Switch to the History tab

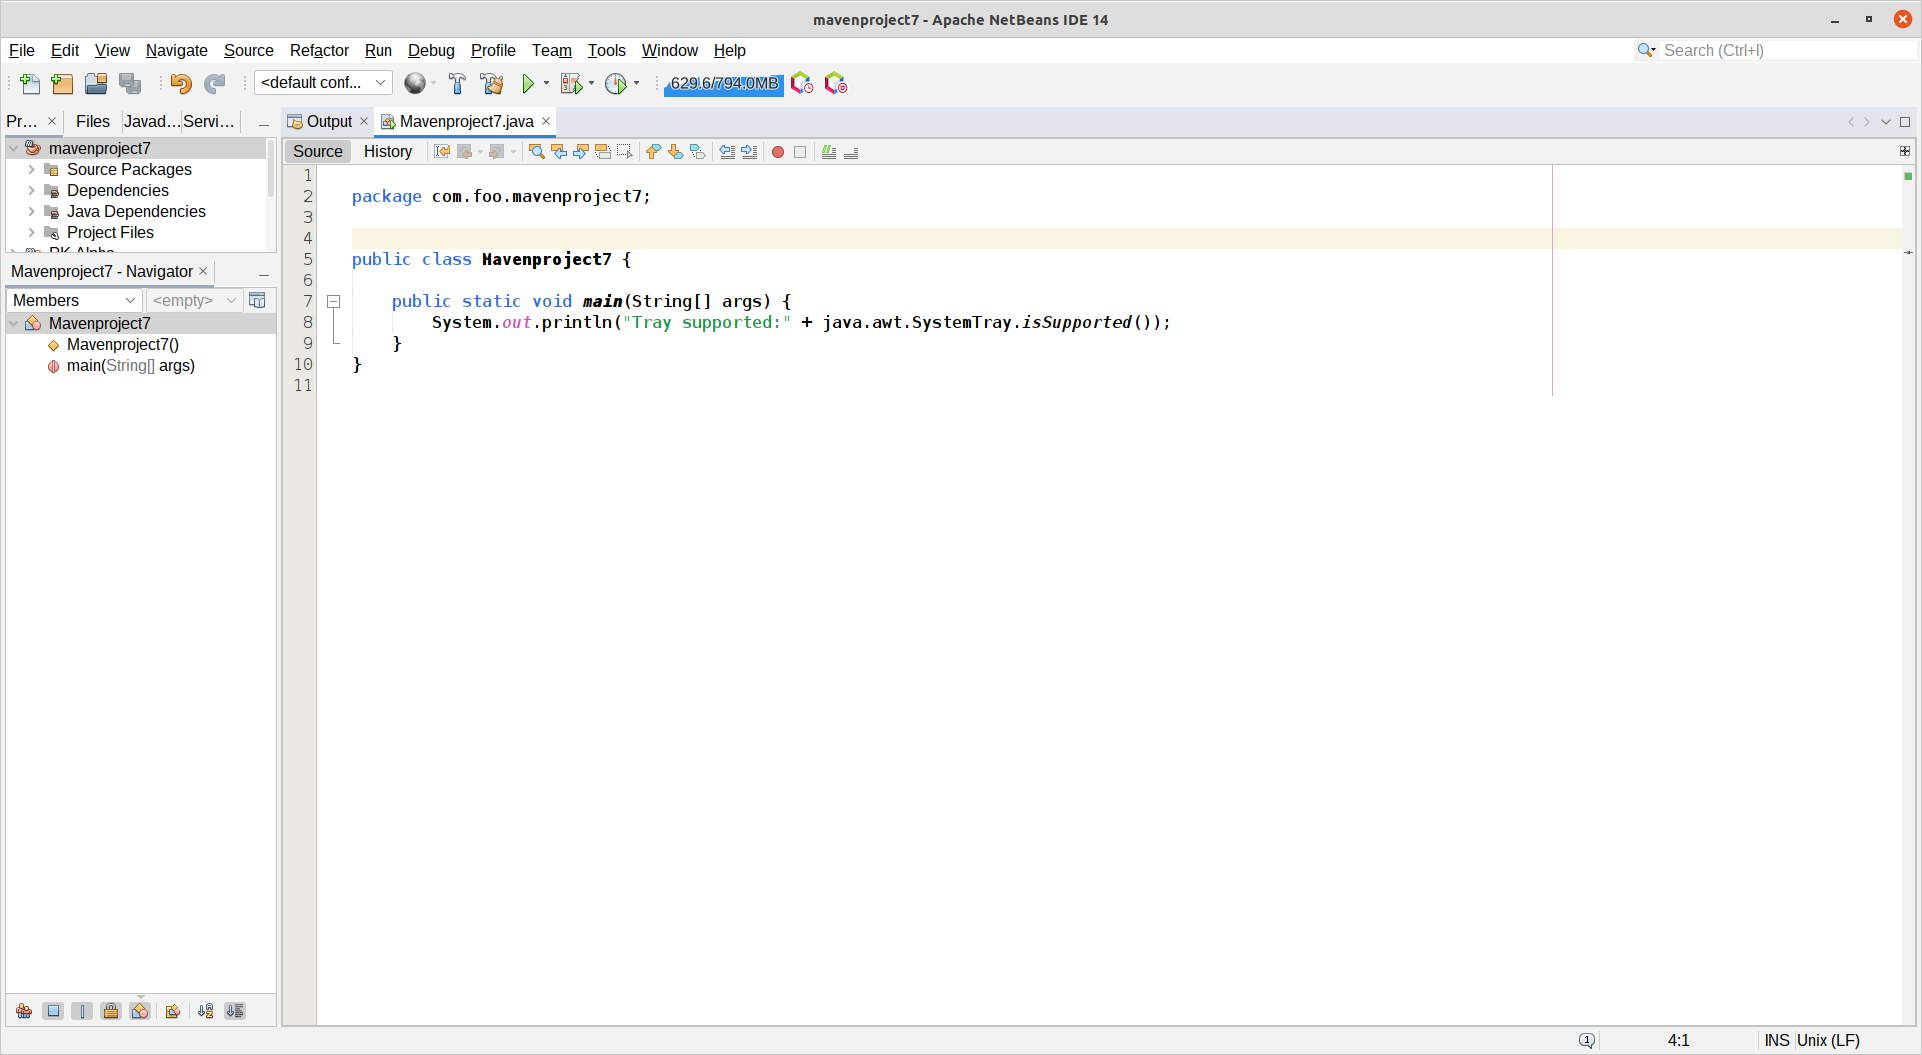pyautogui.click(x=388, y=151)
